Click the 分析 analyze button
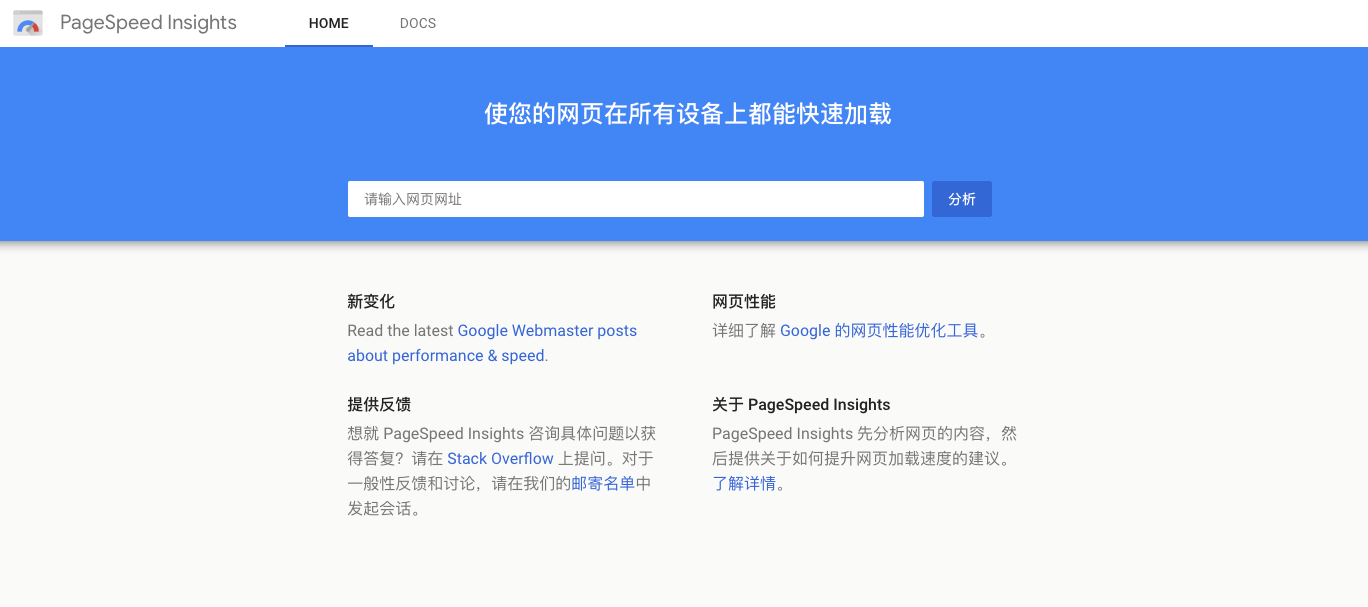1368x607 pixels. tap(962, 199)
